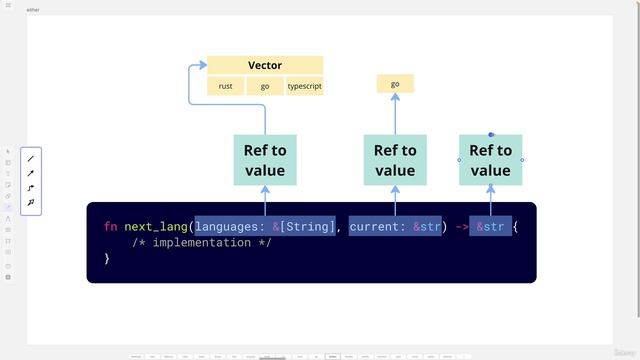Click the right side handle of selected box
640x360 pixels.
coord(522,160)
